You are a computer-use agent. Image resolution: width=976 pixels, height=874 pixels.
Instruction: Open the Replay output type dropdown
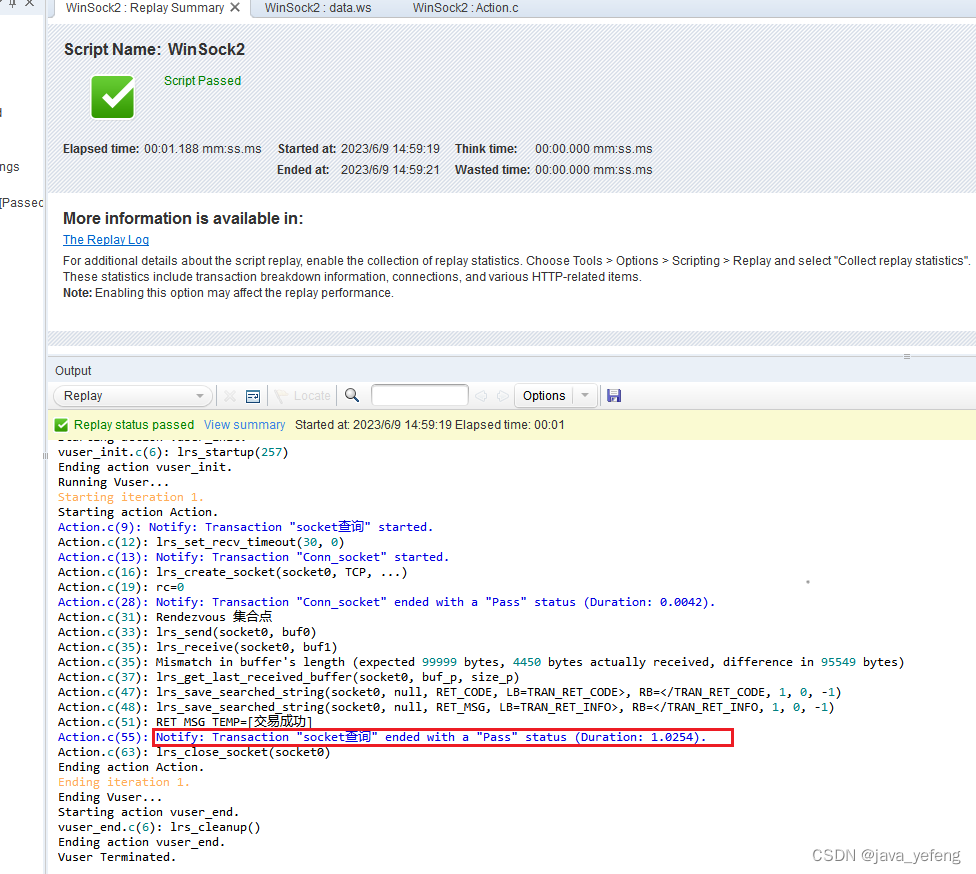(133, 396)
